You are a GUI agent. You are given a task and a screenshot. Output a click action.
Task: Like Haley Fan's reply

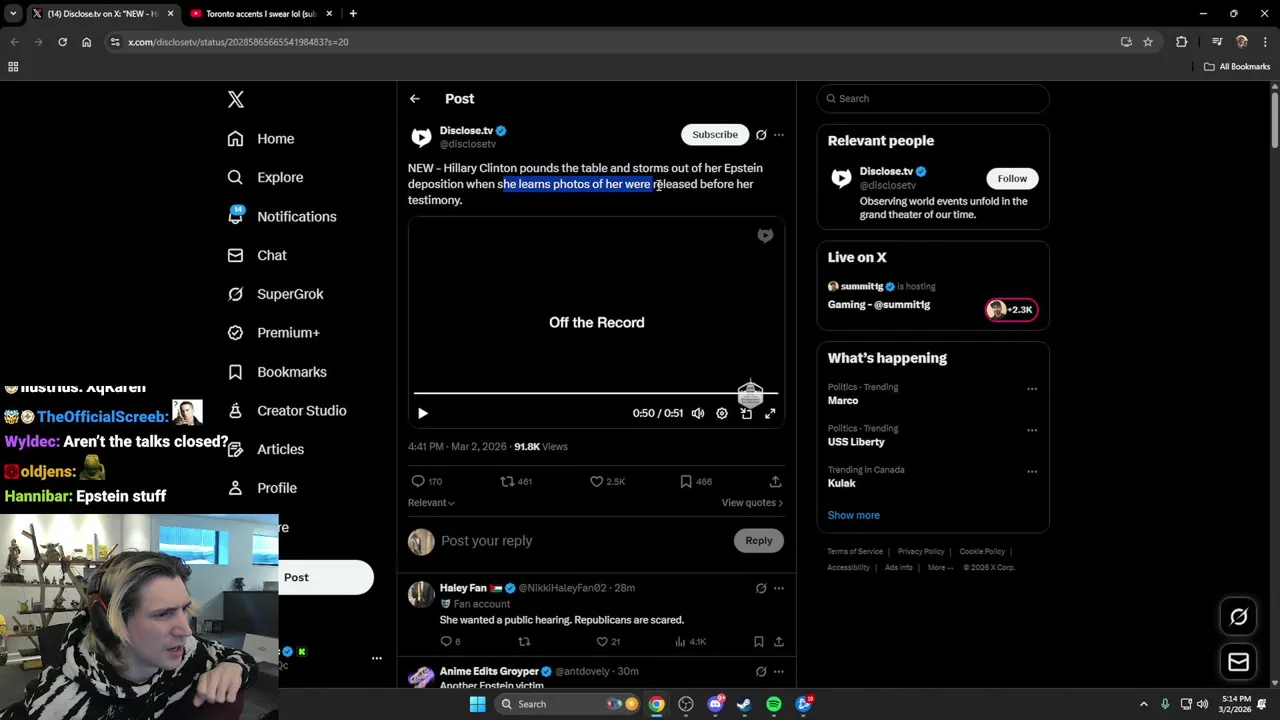point(608,642)
